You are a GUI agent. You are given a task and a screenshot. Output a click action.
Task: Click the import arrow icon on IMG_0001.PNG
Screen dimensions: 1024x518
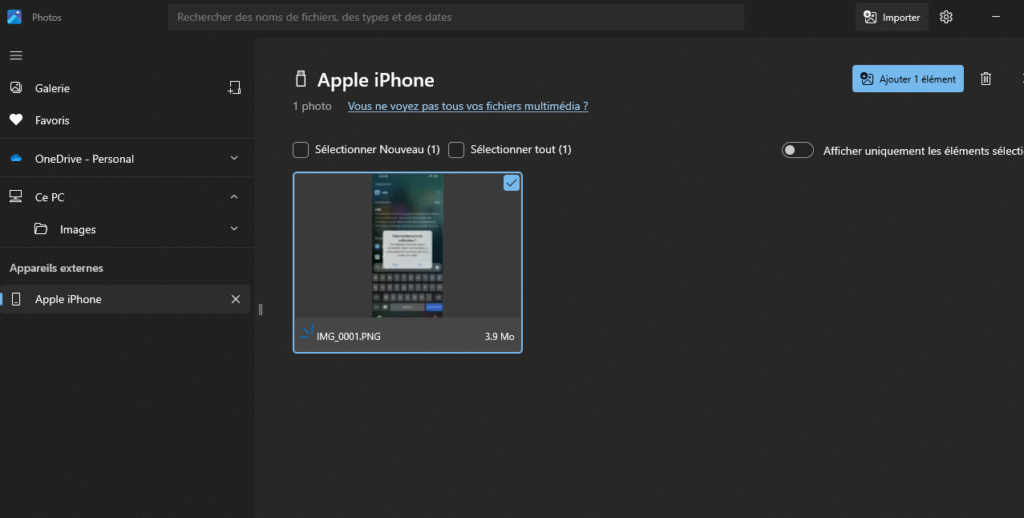click(306, 332)
